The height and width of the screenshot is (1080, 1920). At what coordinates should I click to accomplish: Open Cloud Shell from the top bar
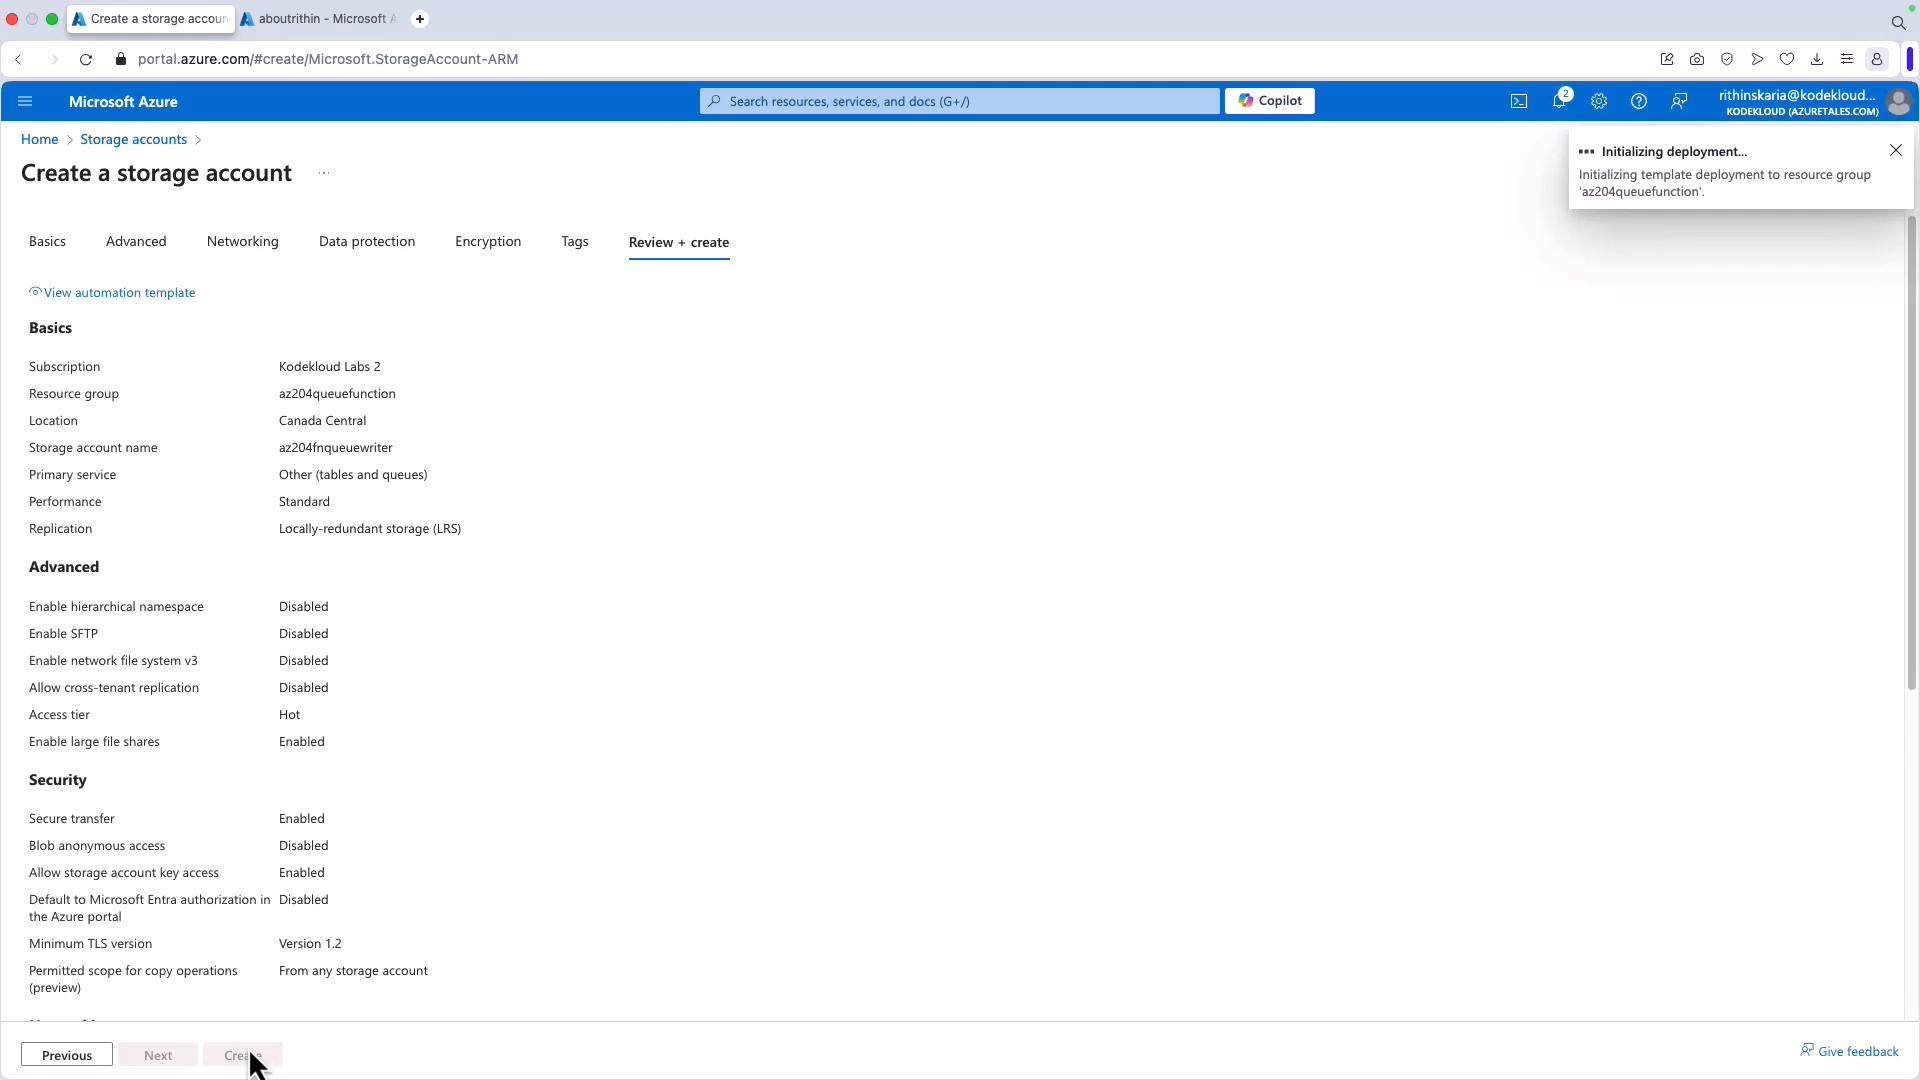click(x=1519, y=101)
